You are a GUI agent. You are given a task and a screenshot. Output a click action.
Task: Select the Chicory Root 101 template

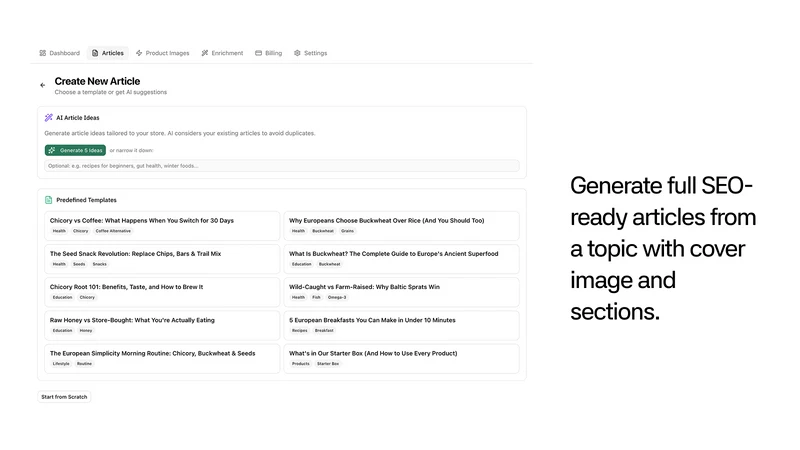coord(162,292)
